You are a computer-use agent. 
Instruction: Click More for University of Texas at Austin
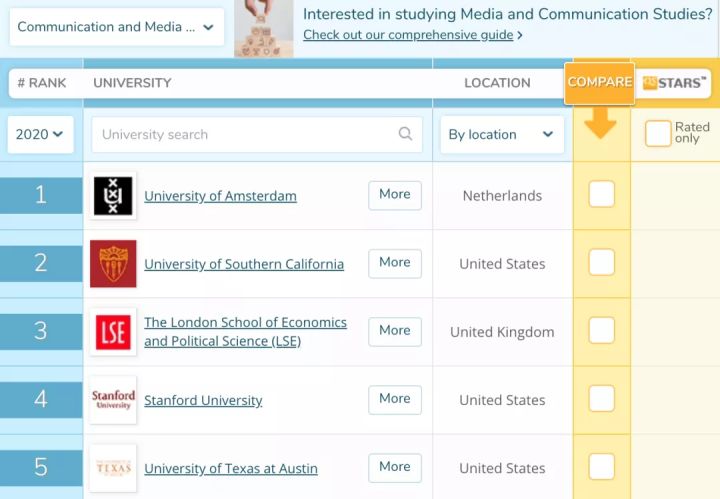point(395,467)
